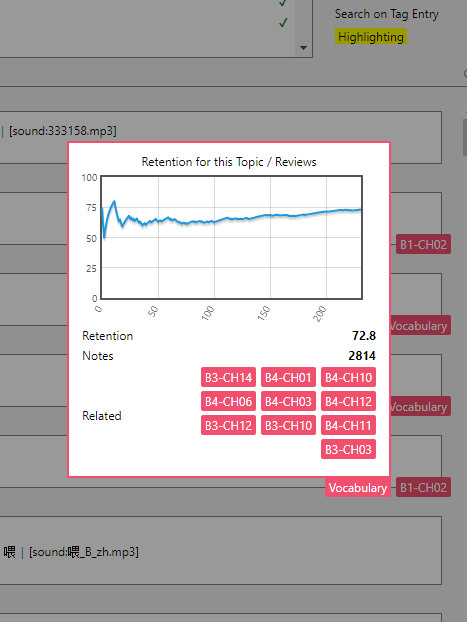Click the B3-CH12 related tag
Screen dimensions: 467x622
click(228, 425)
